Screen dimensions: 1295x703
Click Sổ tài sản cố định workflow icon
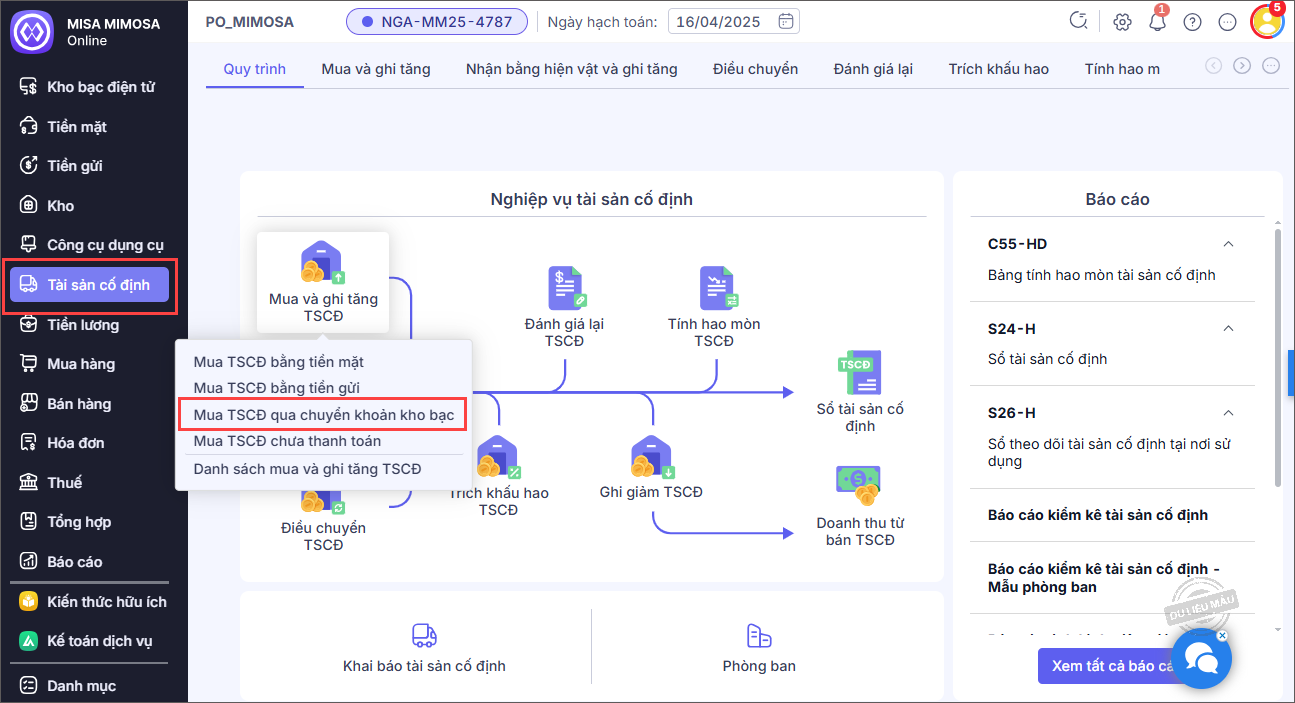click(x=859, y=372)
